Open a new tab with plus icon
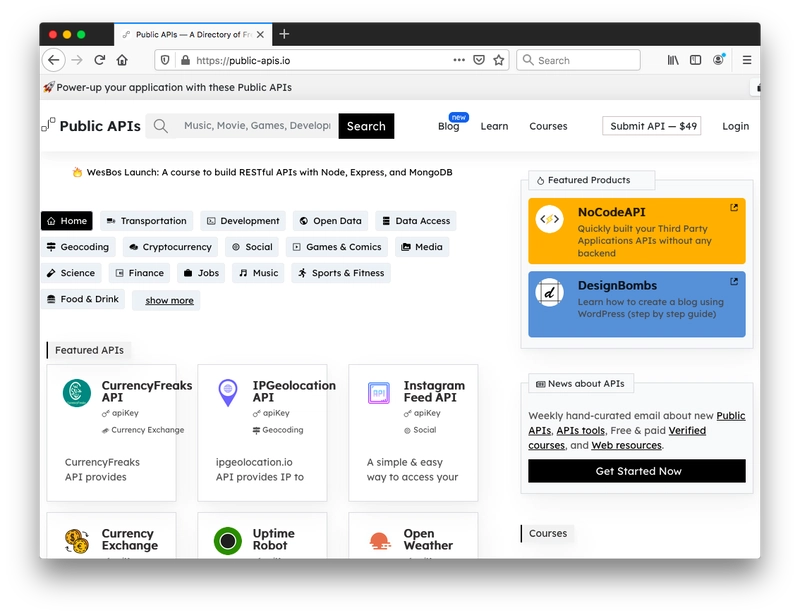 pos(284,34)
